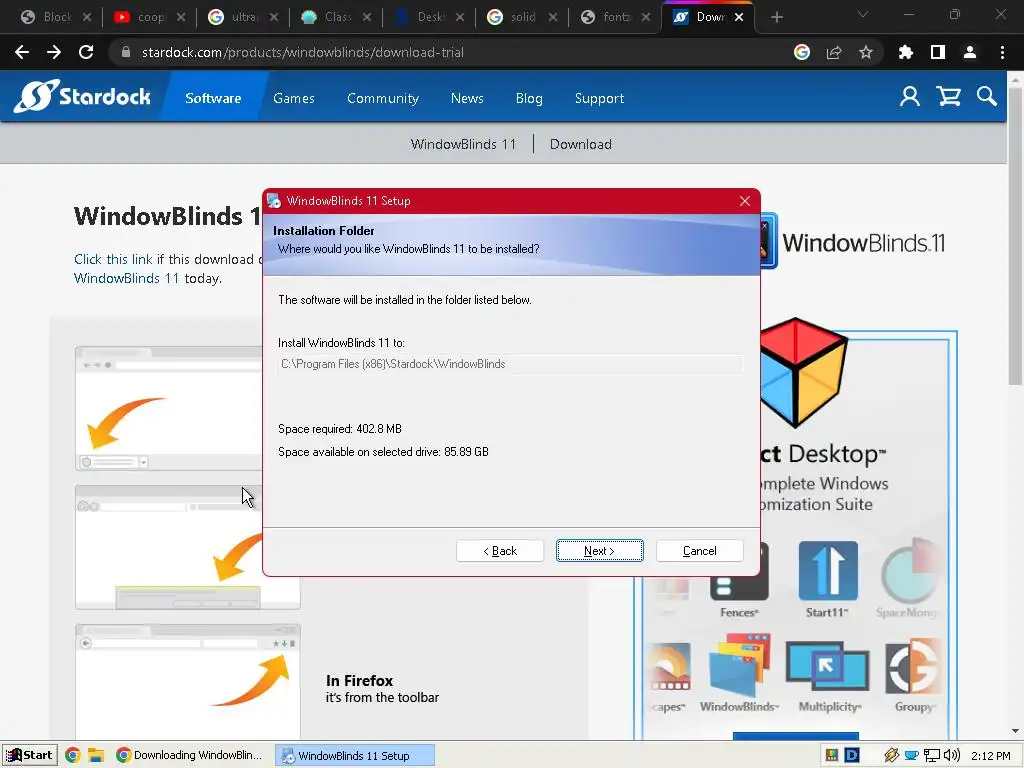Open the Support menu item

coord(600,98)
